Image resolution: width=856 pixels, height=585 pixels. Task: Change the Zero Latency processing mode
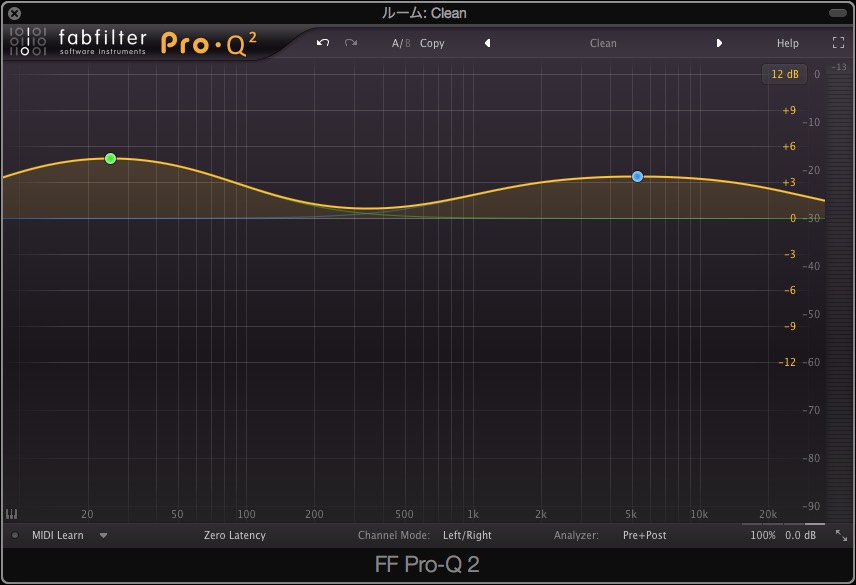tap(235, 535)
